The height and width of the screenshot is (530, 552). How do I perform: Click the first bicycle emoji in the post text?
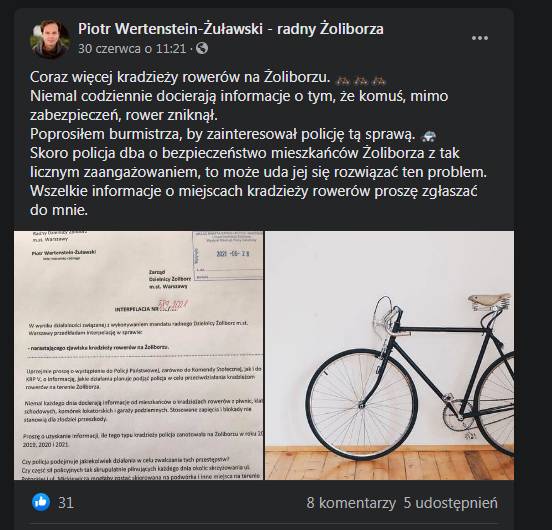(x=342, y=81)
